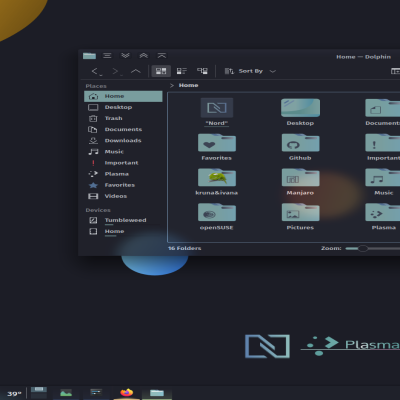Click the virtual desktop pager in taskbar
This screenshot has height=400, width=400.
pyautogui.click(x=39, y=392)
